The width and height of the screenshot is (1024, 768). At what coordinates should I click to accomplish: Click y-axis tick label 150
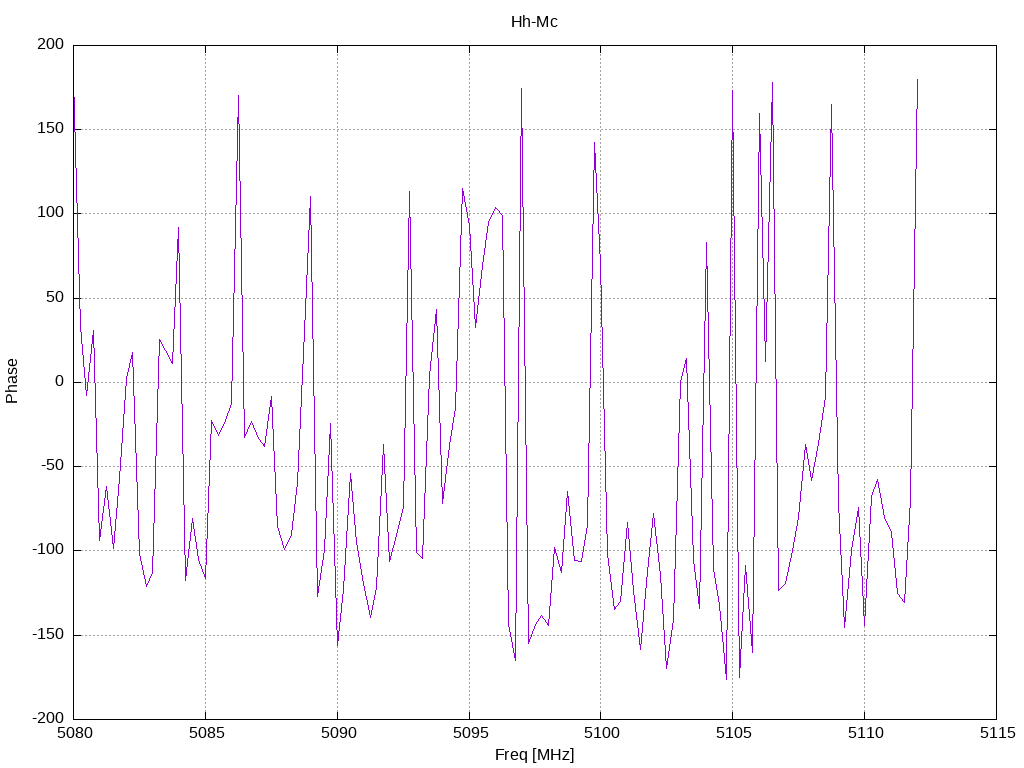point(51,129)
